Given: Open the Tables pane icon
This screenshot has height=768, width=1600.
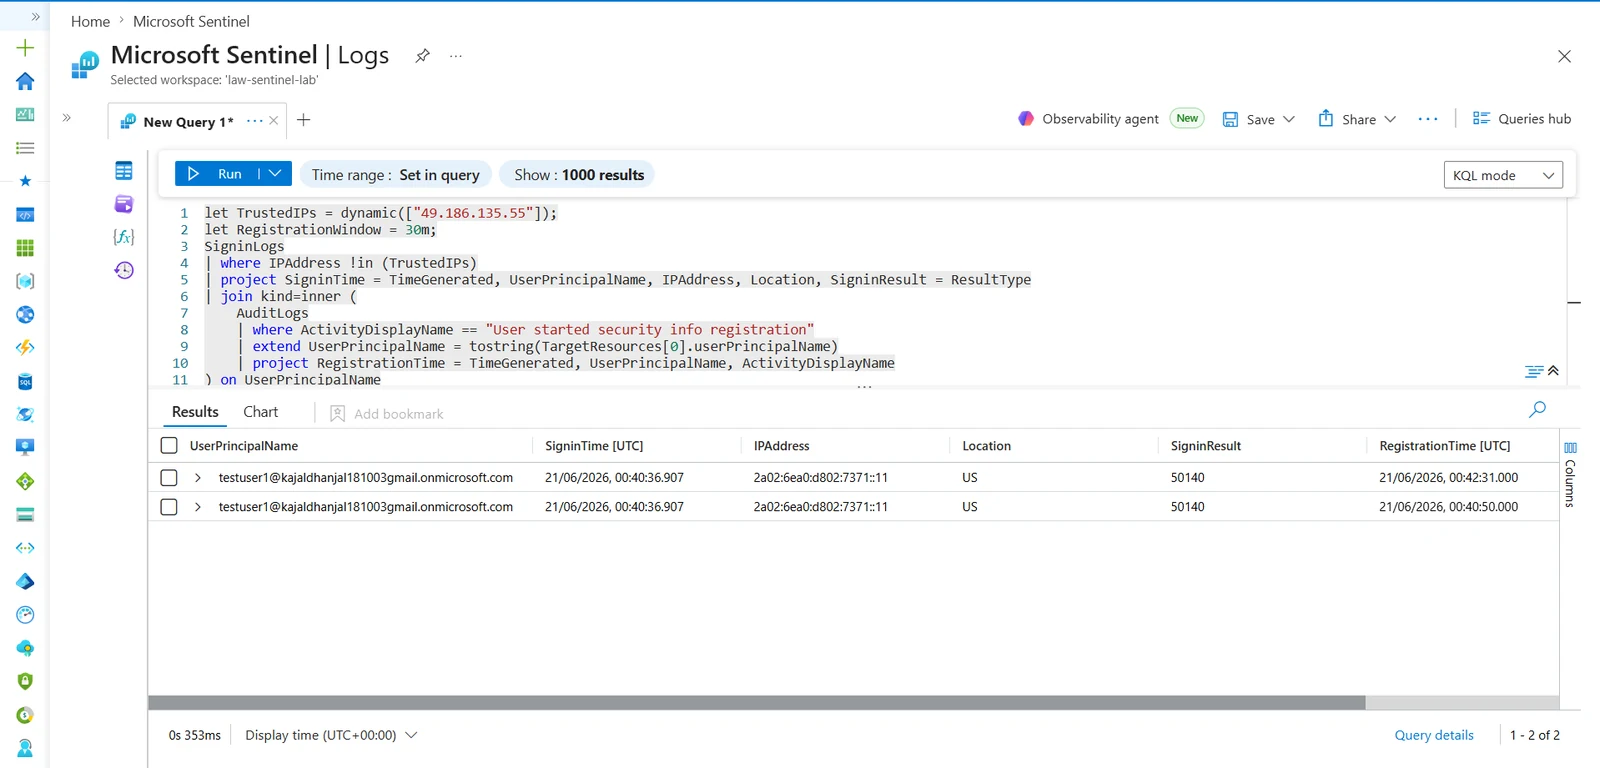Looking at the screenshot, I should (x=124, y=171).
